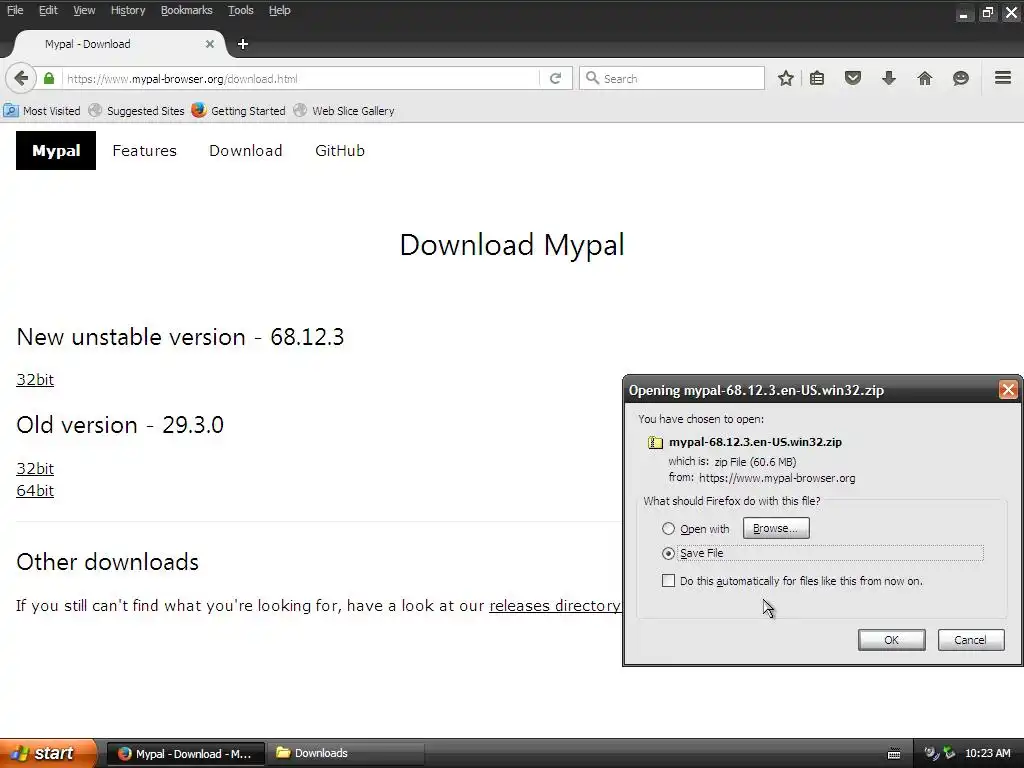The image size is (1024, 768).
Task: Open a new tab with plus icon
Action: [x=243, y=44]
